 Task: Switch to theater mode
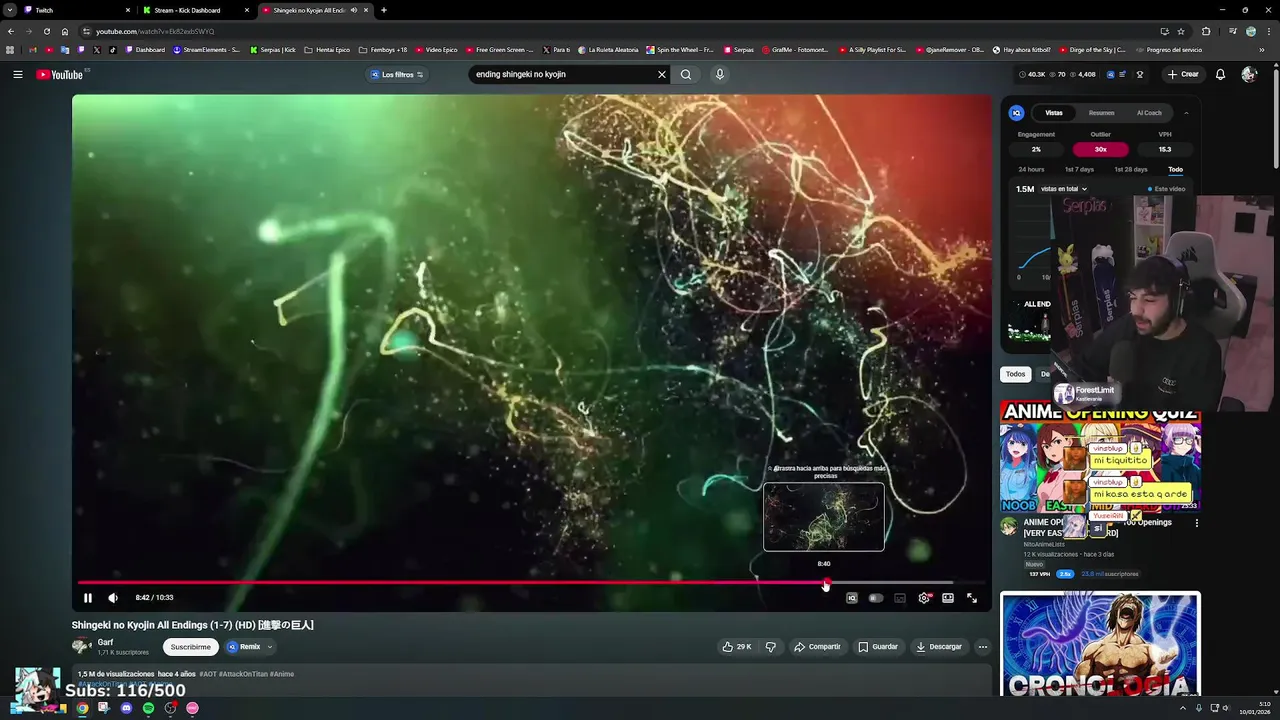tap(948, 598)
